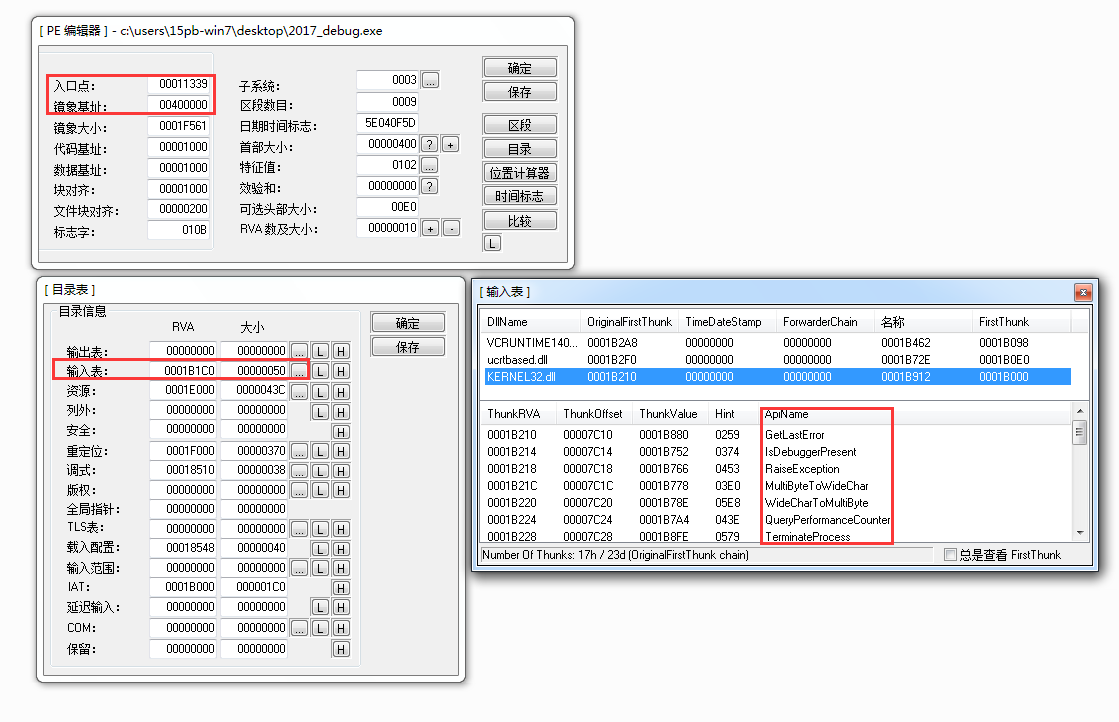Click 保存 in the 目录表 window

(x=407, y=347)
